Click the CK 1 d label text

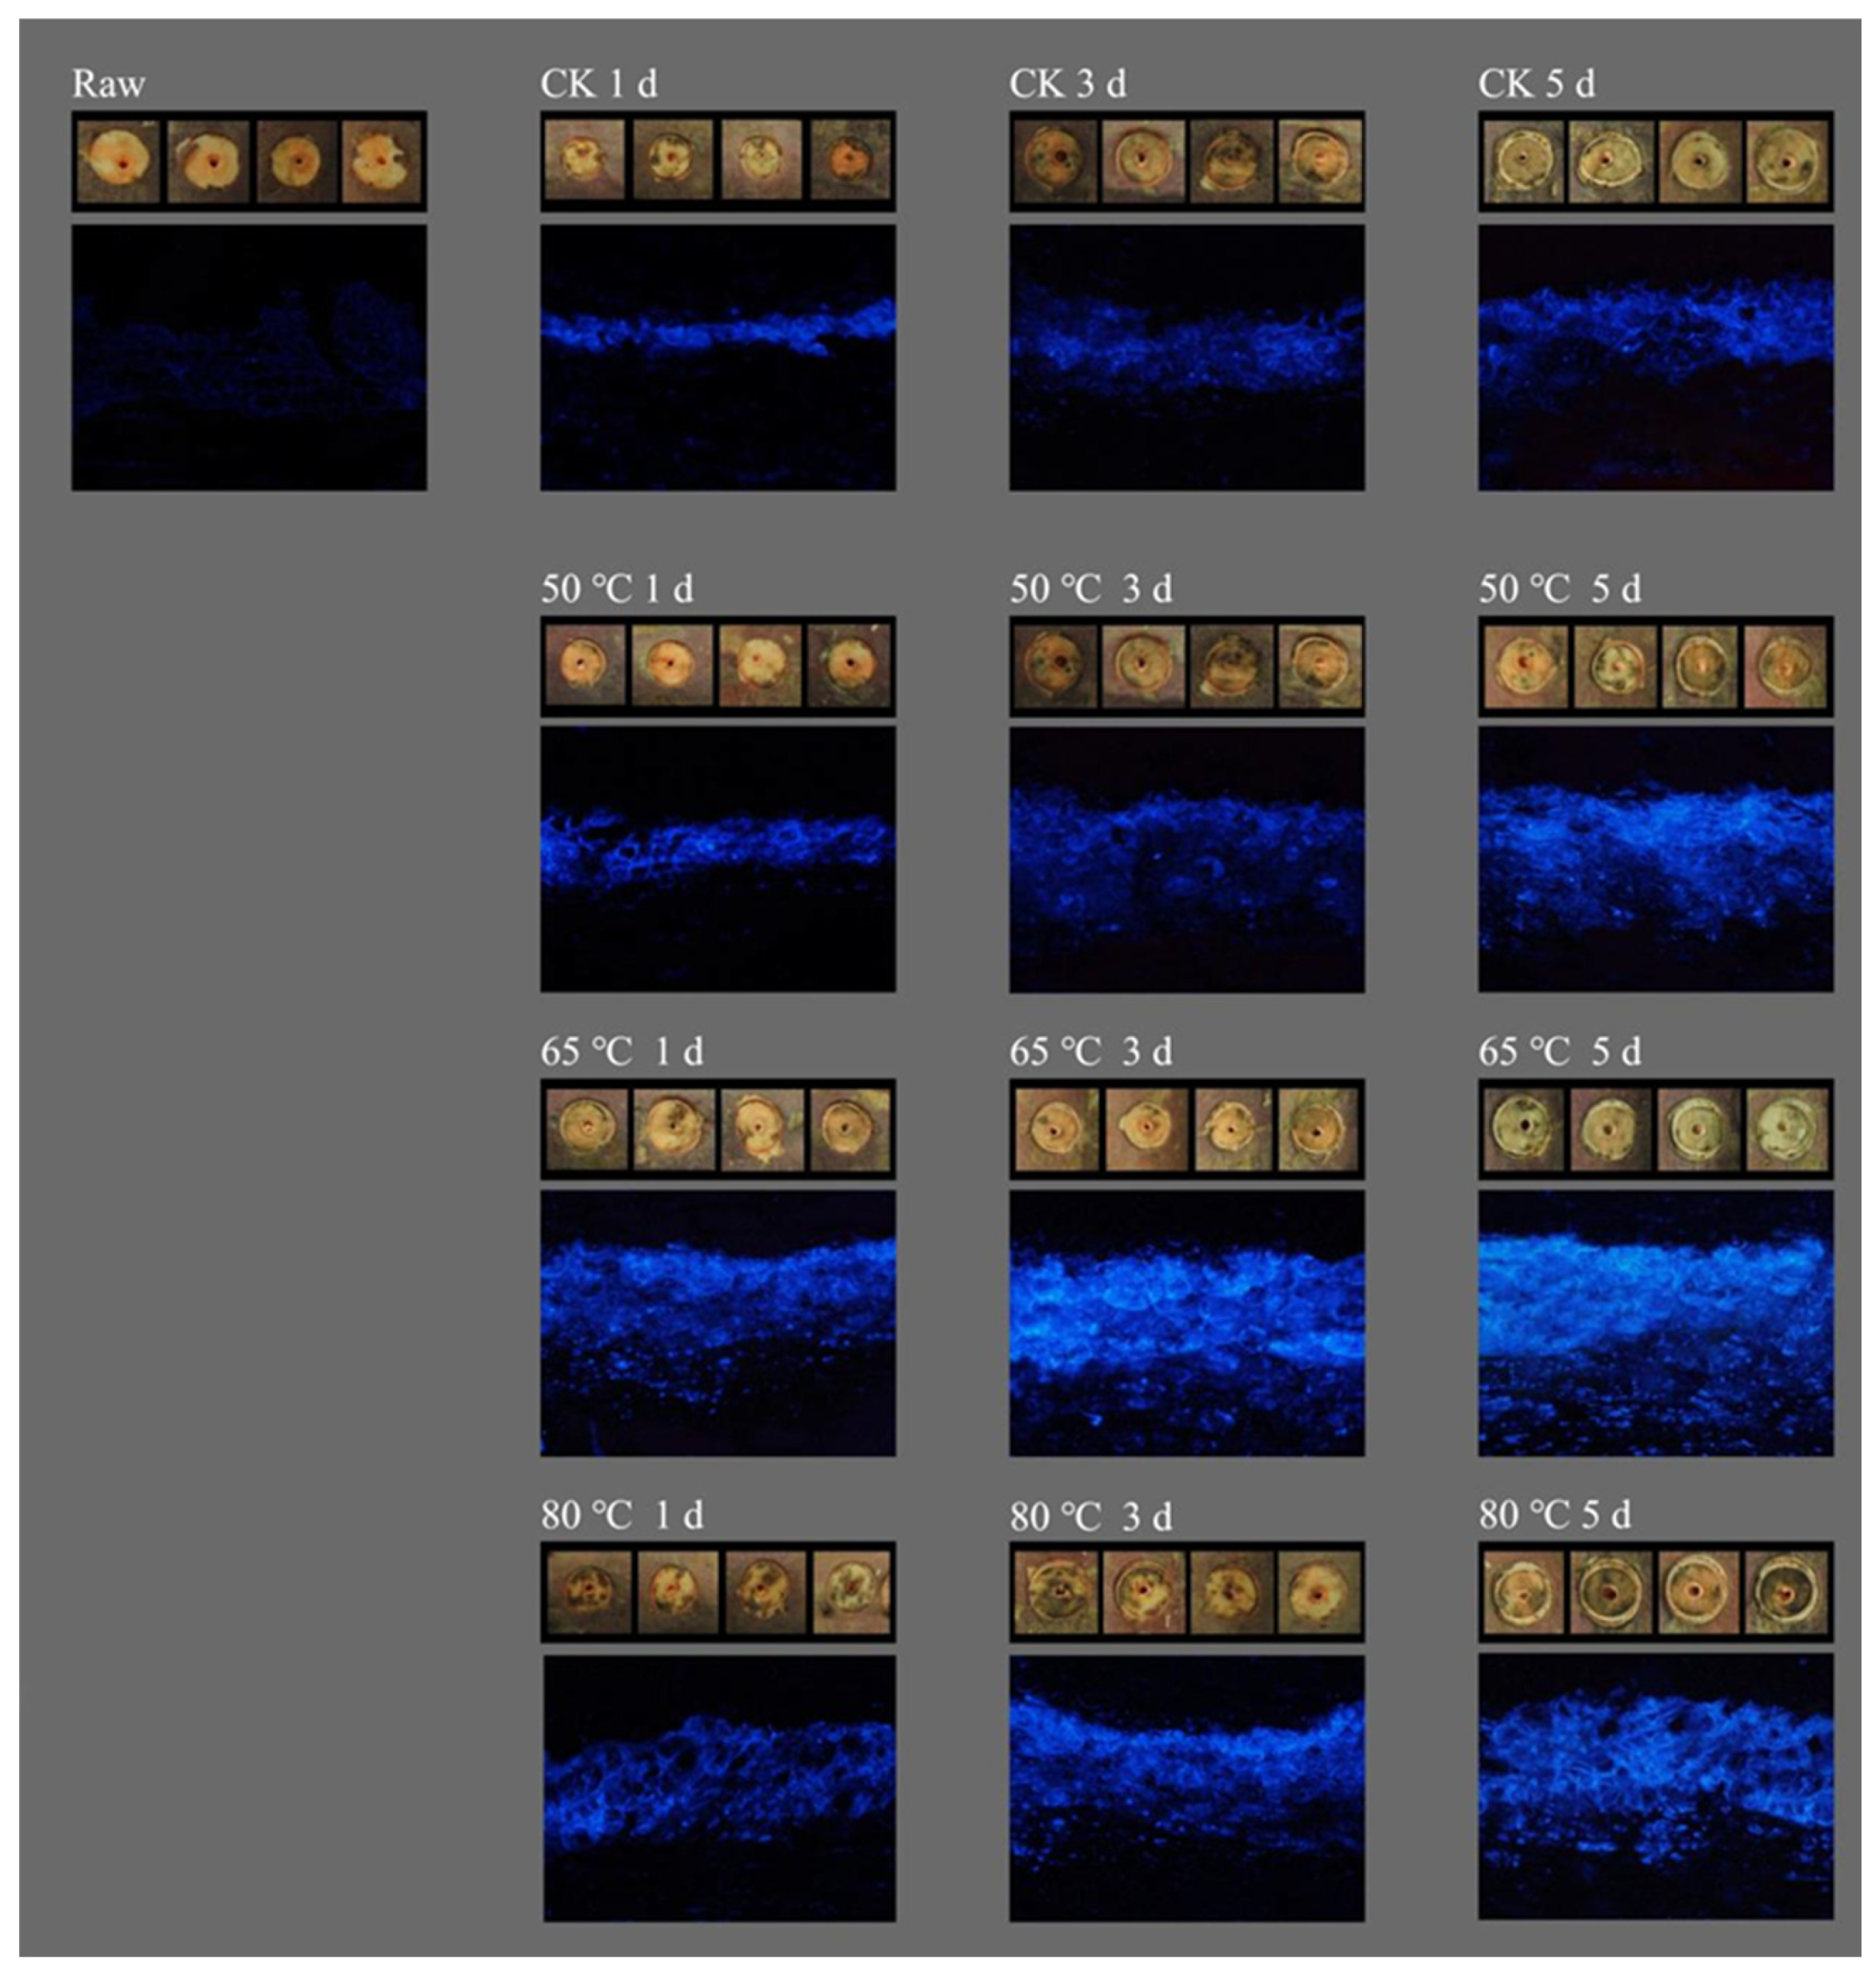pos(599,84)
